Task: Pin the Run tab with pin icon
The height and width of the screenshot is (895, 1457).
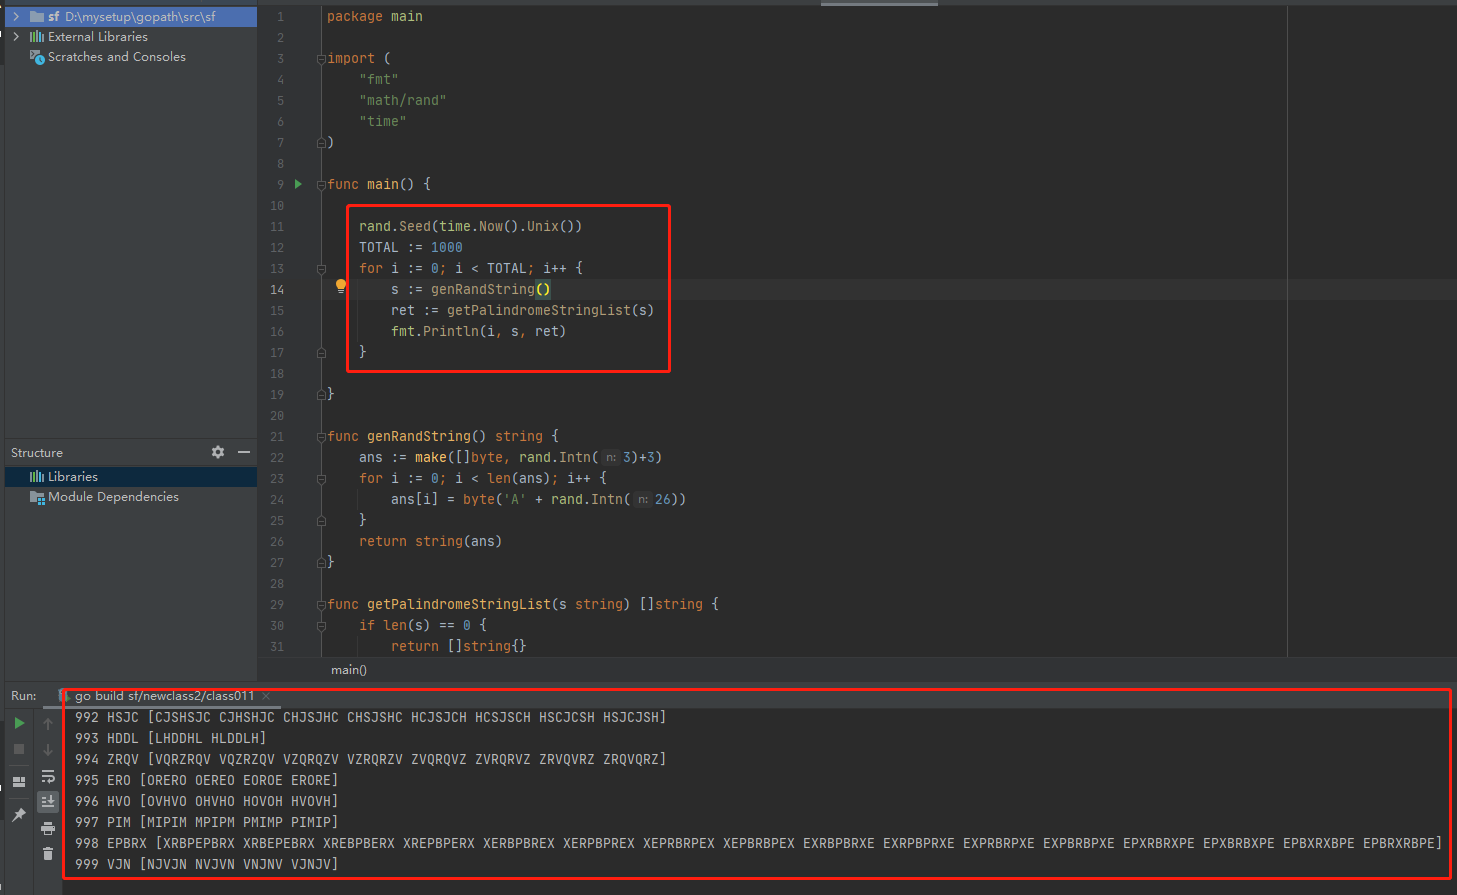Action: coord(19,815)
